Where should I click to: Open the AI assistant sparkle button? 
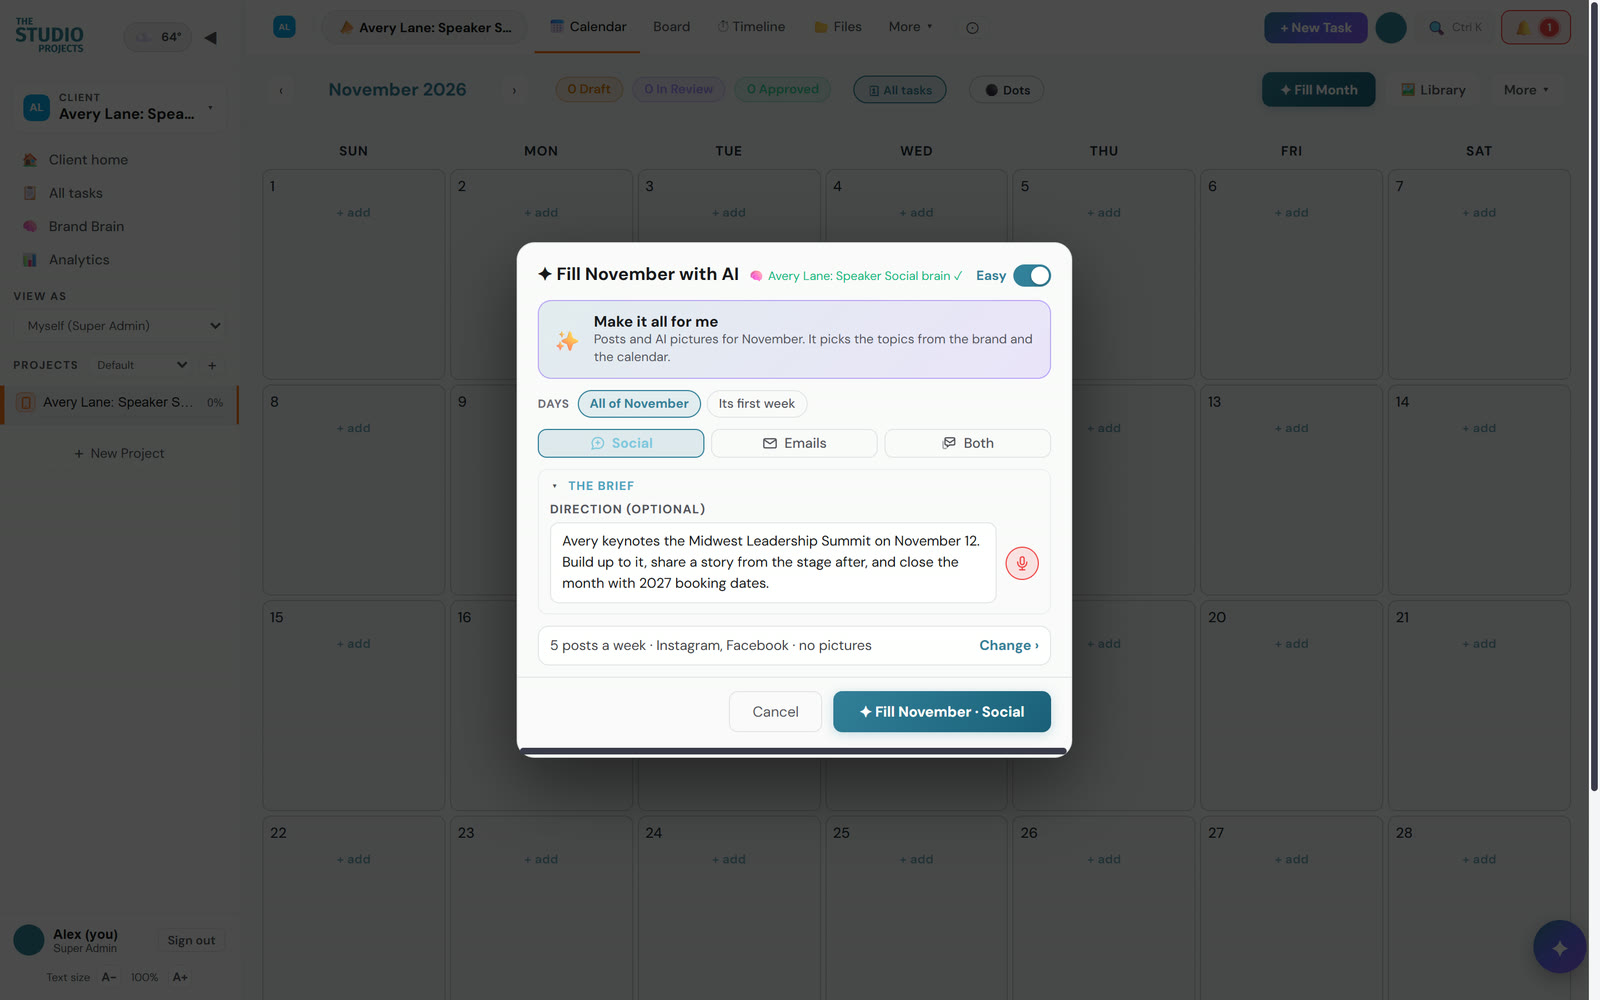pos(1559,947)
